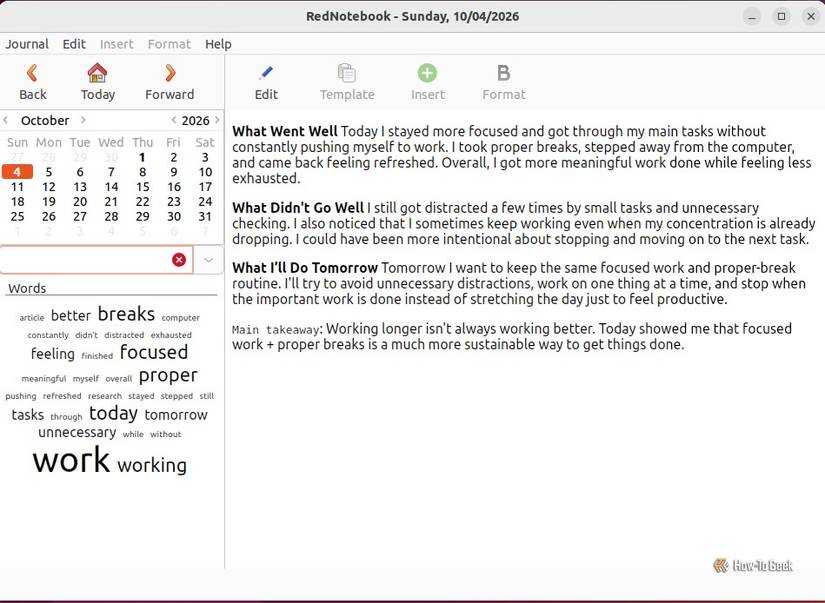Click the 'Words' panel label

[27, 288]
